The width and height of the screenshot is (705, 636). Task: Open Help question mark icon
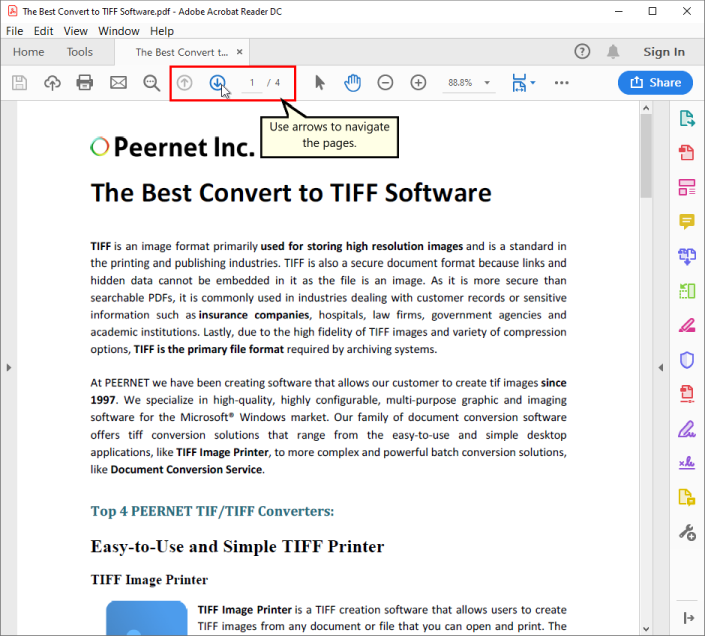coord(582,52)
